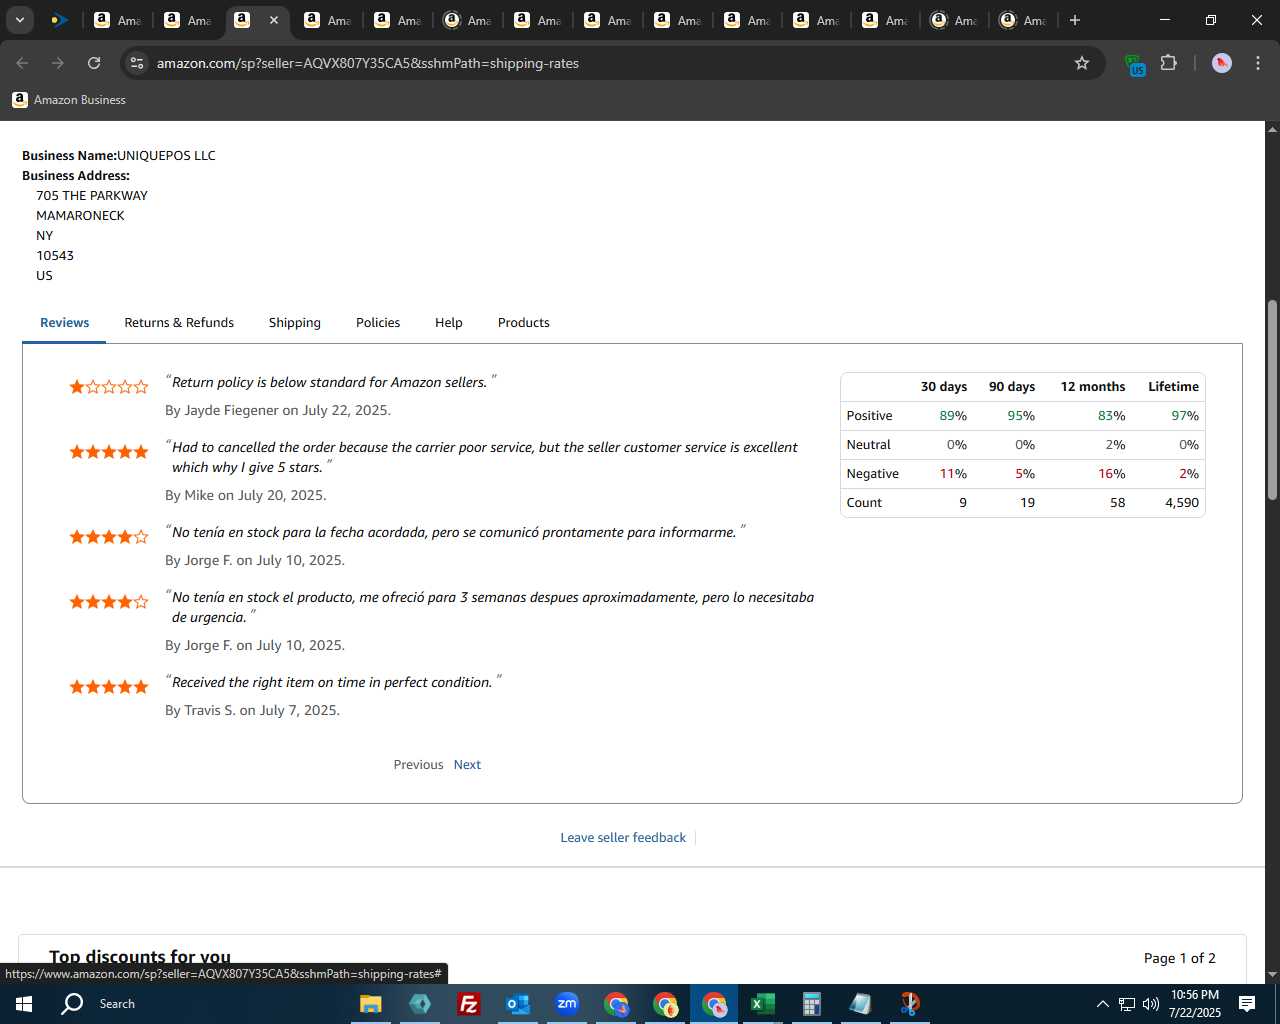Click the 89% positive 30-day value

[953, 416]
